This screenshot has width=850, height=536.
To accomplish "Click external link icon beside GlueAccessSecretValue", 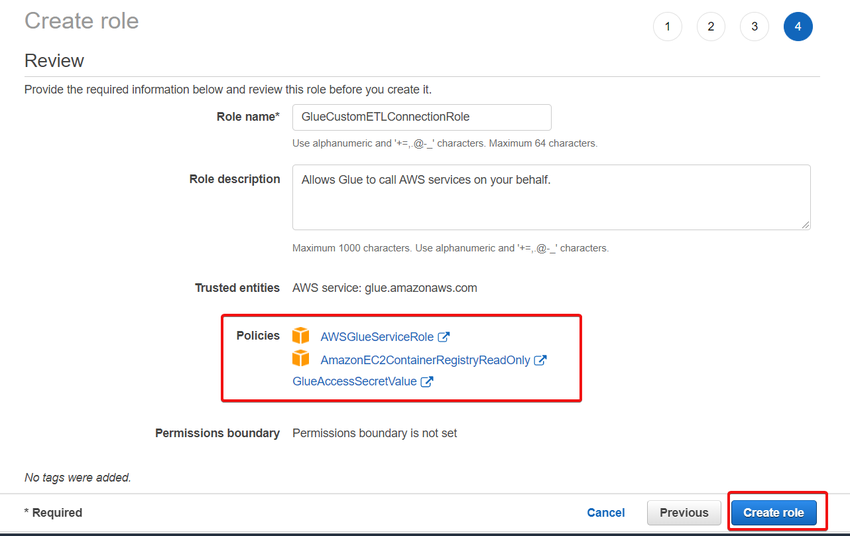I will point(427,381).
